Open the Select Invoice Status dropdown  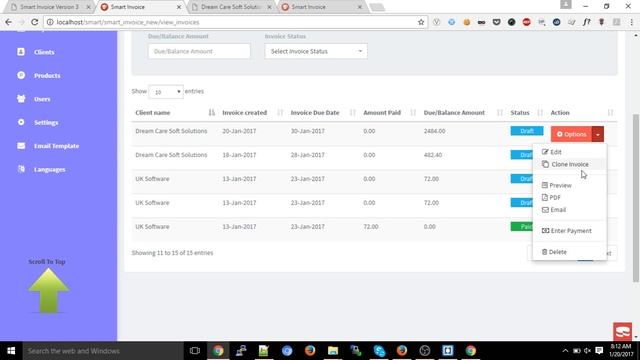point(316,51)
